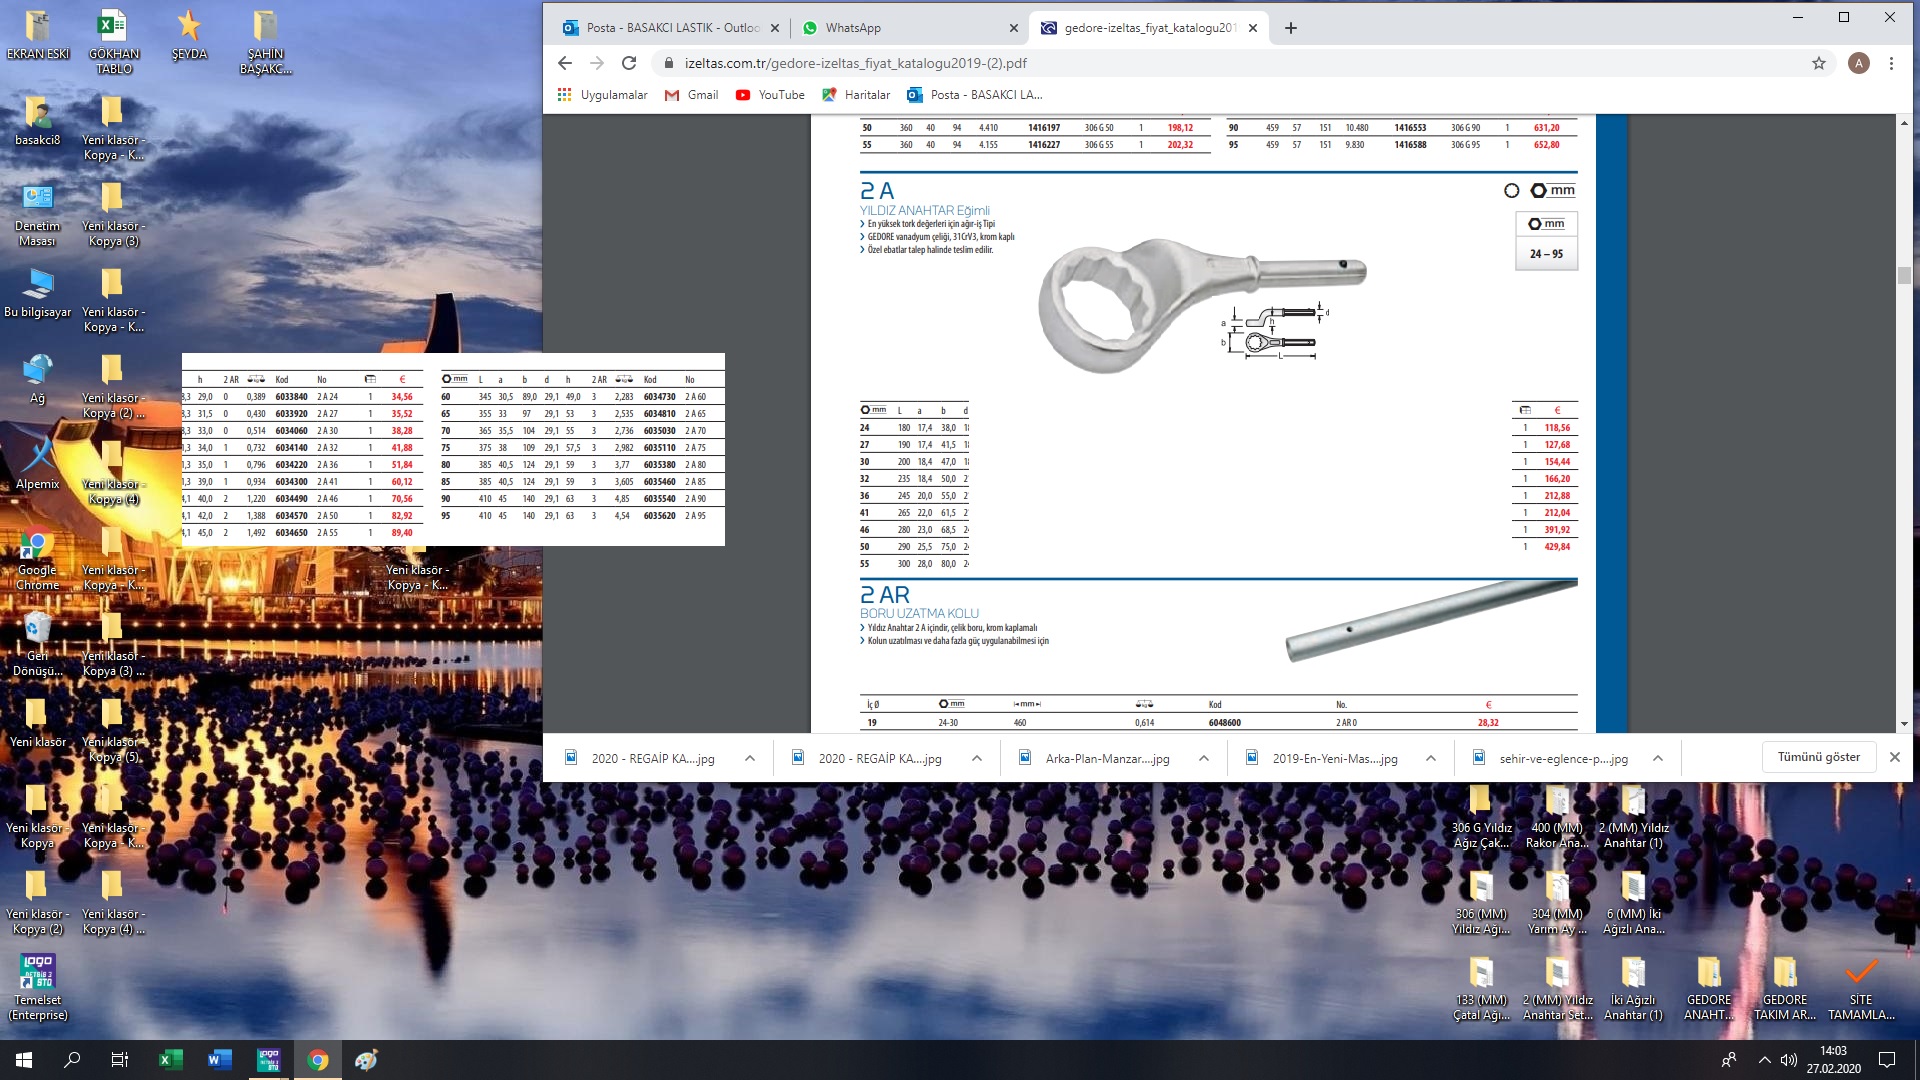The image size is (1920, 1080).
Task: Open the Windows Start menu
Action: (24, 1060)
